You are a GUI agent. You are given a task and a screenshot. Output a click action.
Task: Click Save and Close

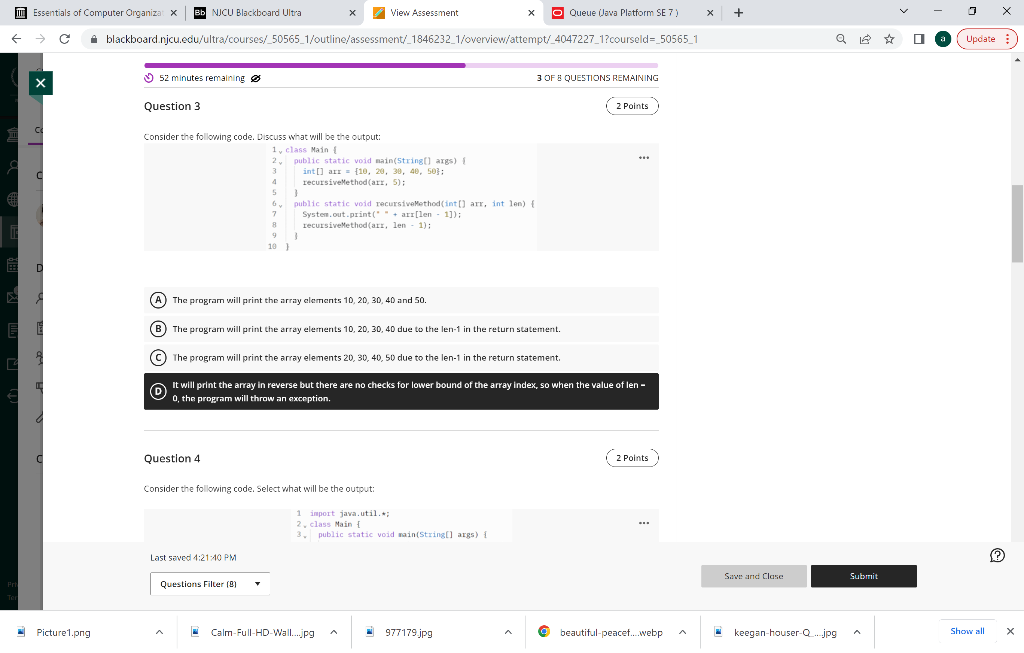point(753,576)
